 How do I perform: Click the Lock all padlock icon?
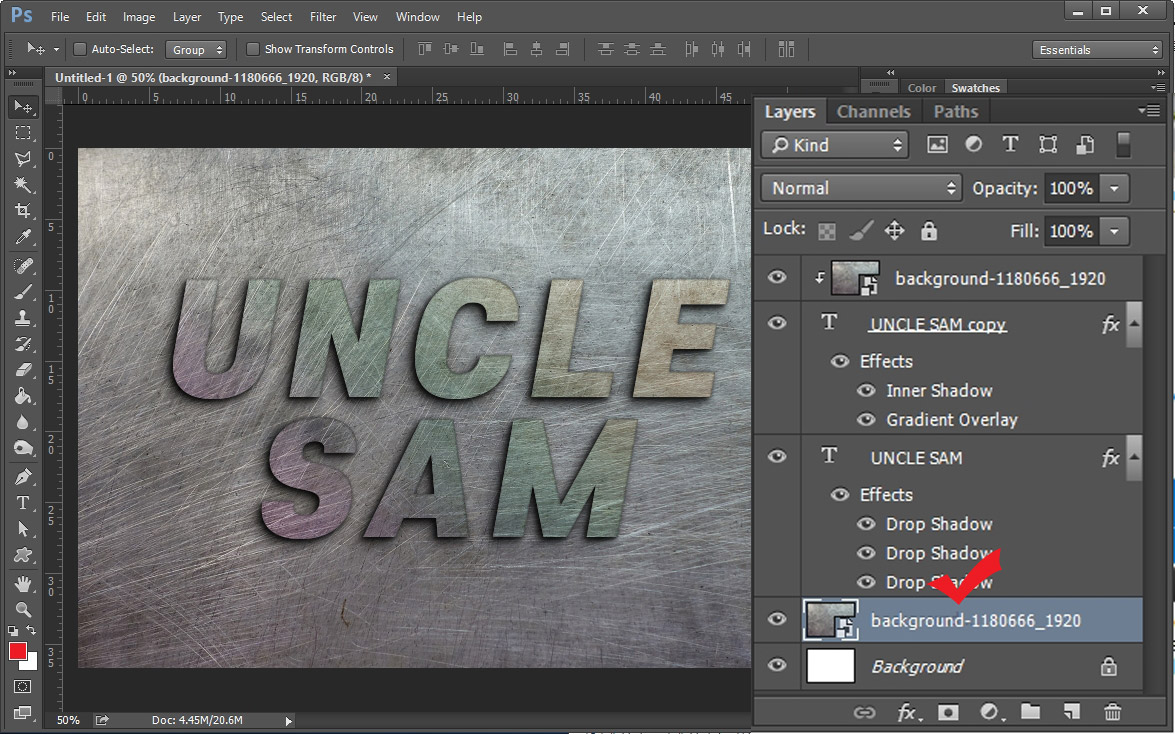pyautogui.click(x=928, y=230)
